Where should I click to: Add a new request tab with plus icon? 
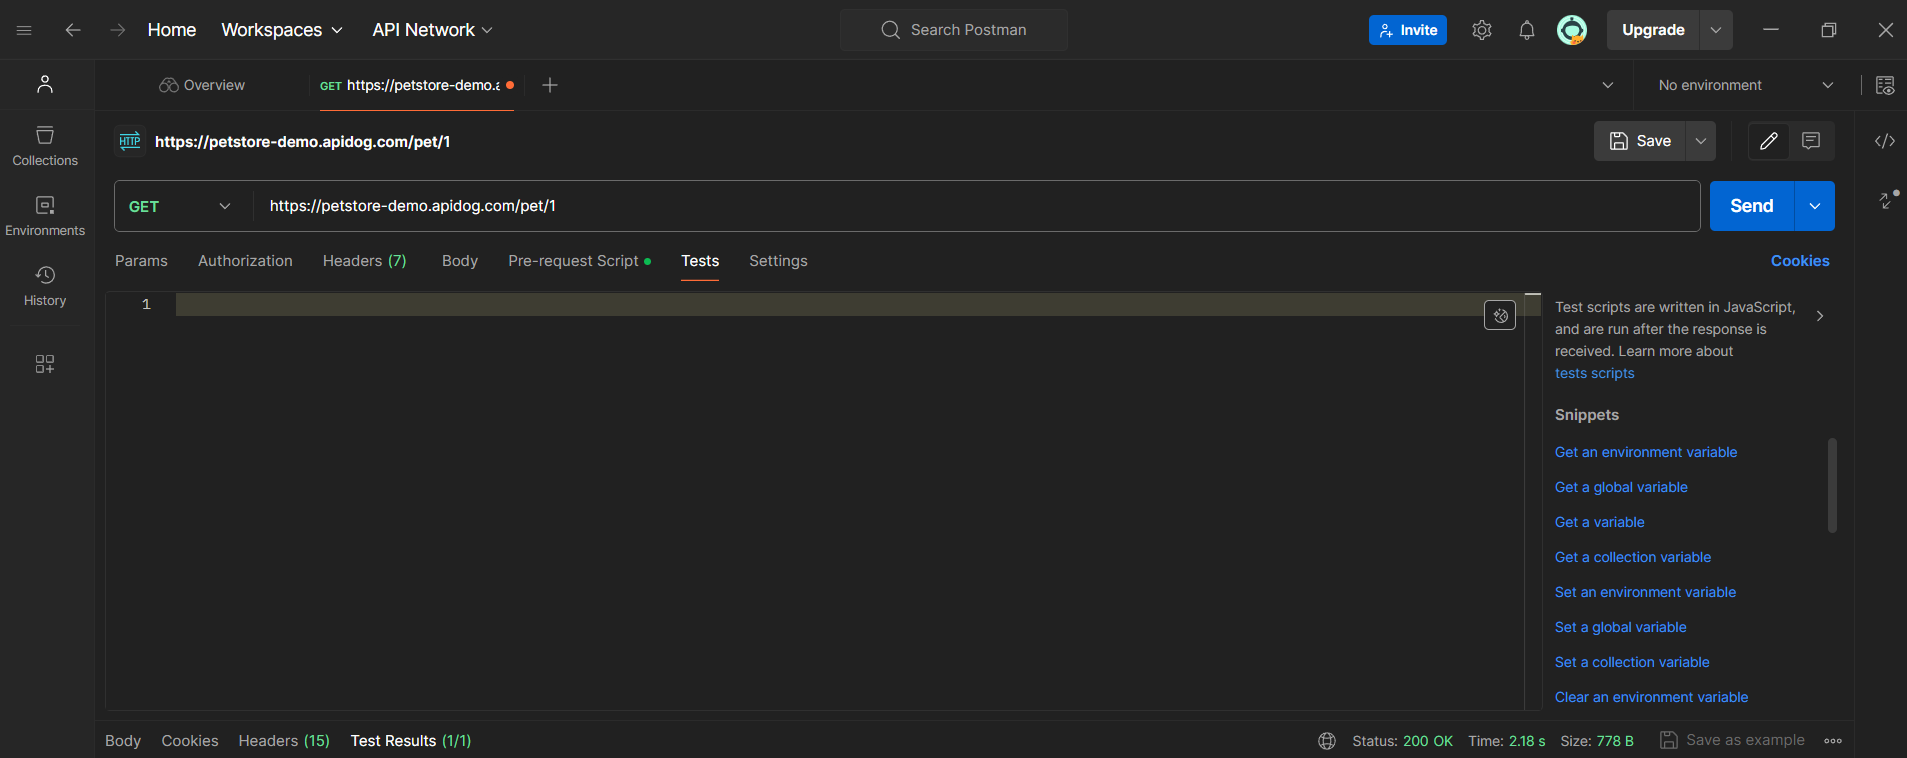click(550, 85)
